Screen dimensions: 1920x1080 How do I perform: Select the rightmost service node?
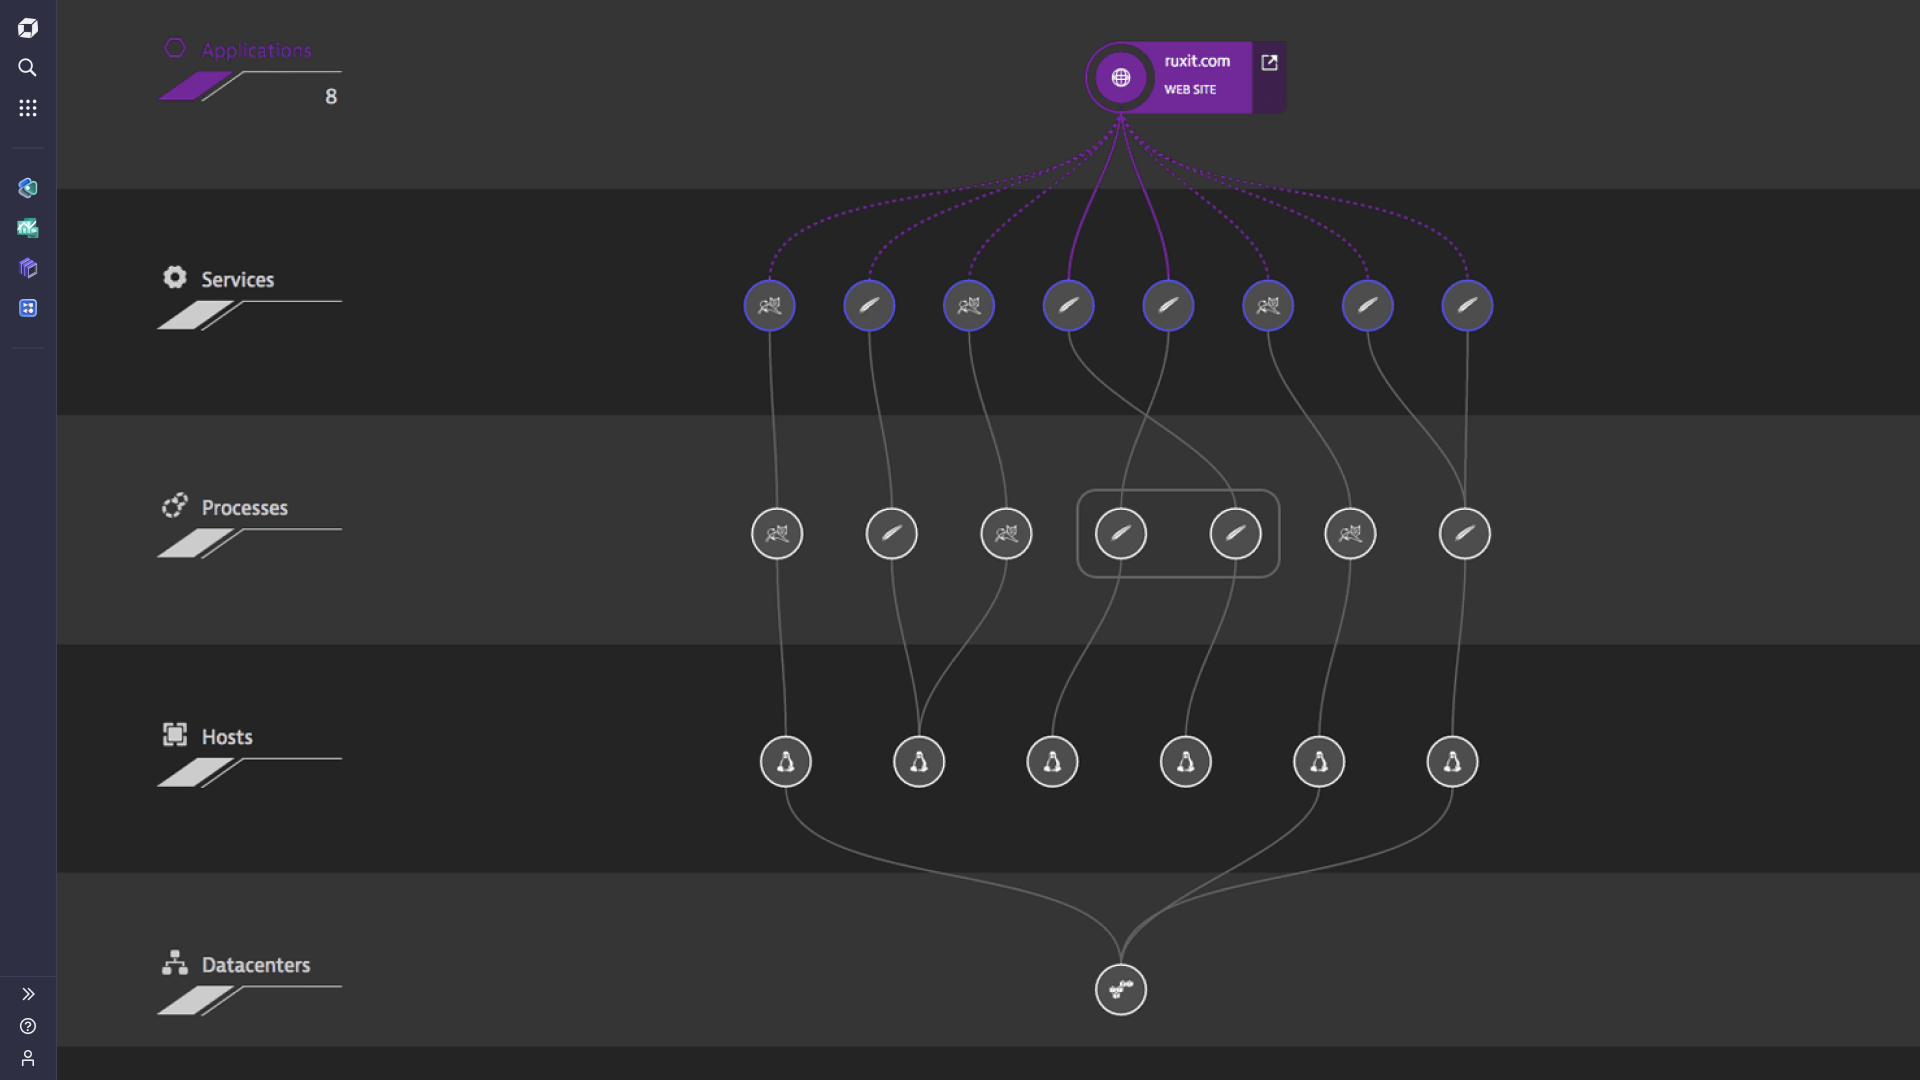tap(1467, 306)
